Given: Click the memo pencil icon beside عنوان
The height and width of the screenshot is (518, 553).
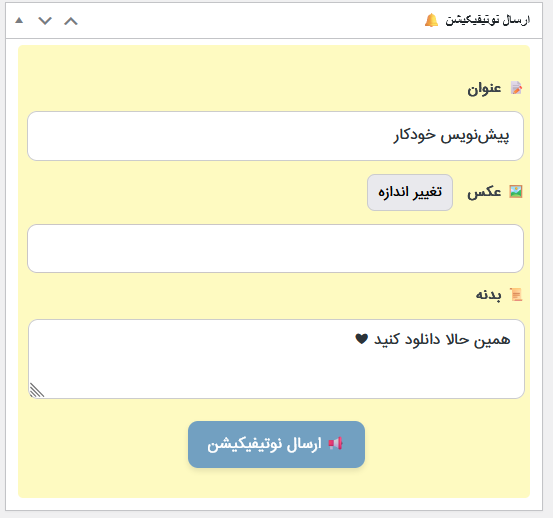Looking at the screenshot, I should pos(517,88).
